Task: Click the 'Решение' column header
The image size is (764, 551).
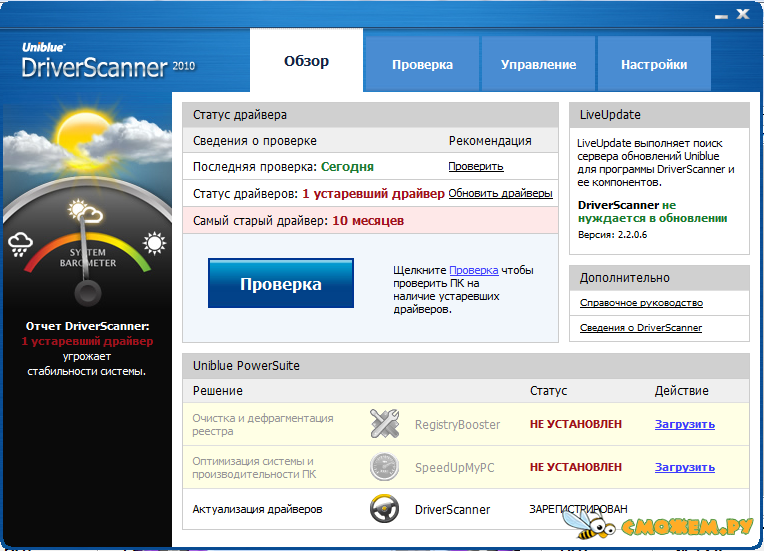Action: [x=218, y=391]
